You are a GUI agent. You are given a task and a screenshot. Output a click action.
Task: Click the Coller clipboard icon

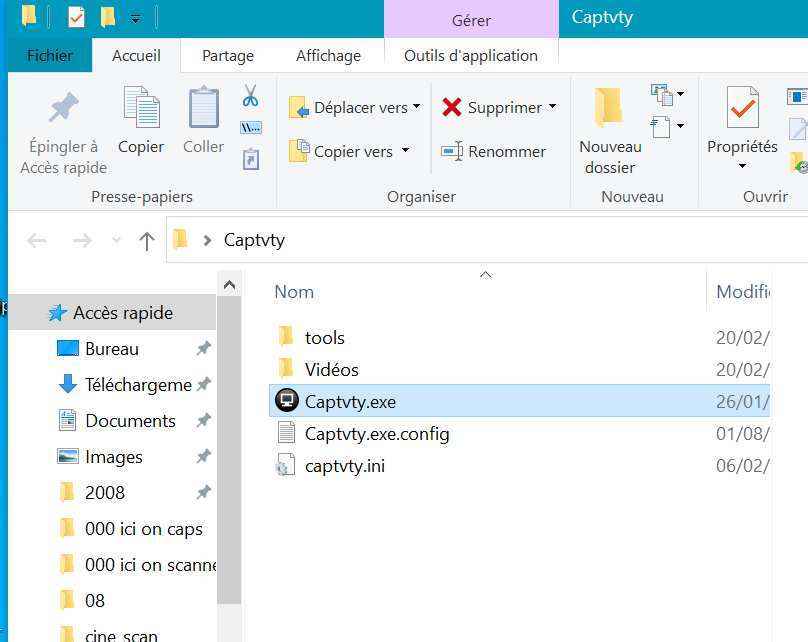click(204, 107)
